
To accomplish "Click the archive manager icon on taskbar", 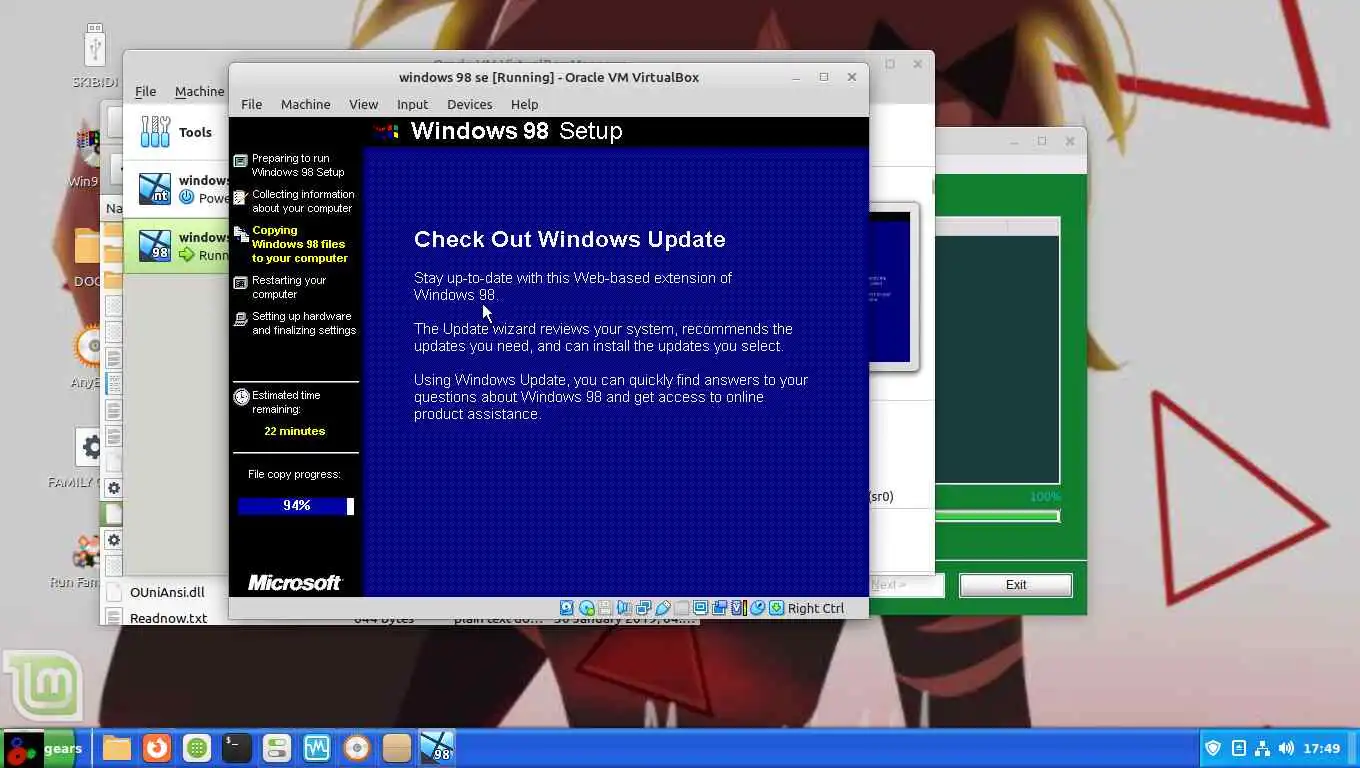I will click(x=397, y=748).
